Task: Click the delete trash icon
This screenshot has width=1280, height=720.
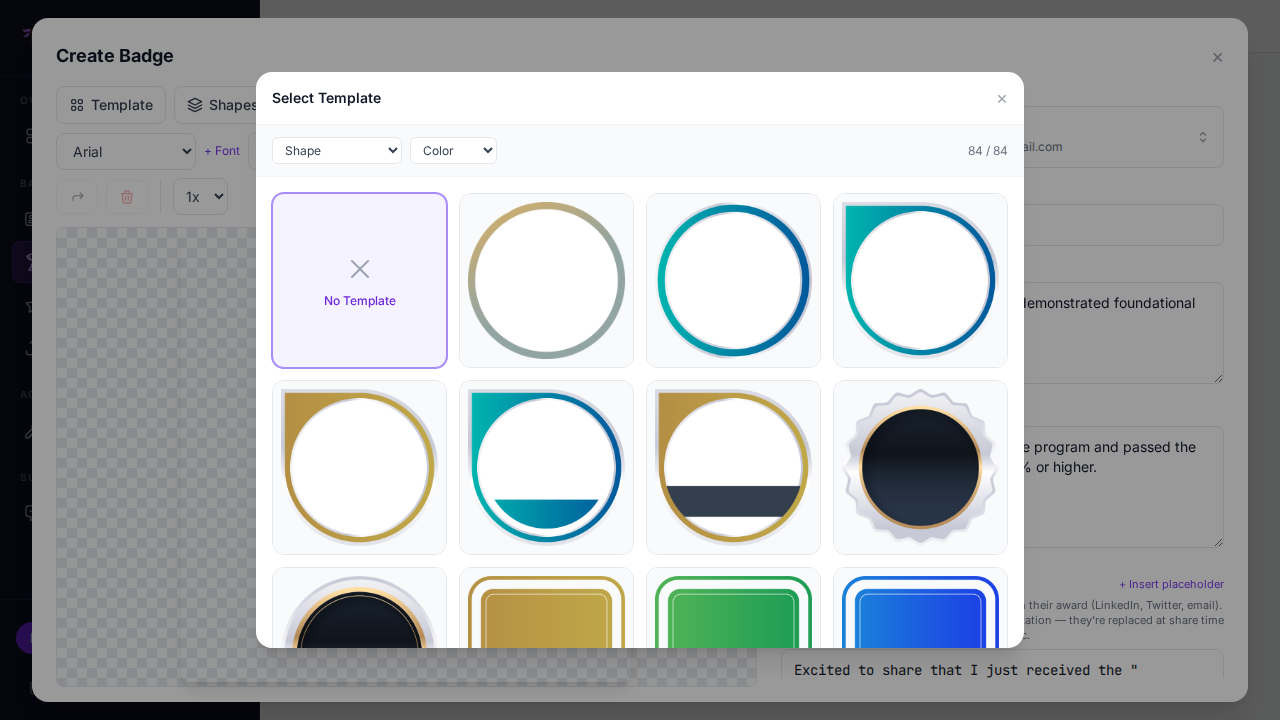Action: (x=127, y=197)
